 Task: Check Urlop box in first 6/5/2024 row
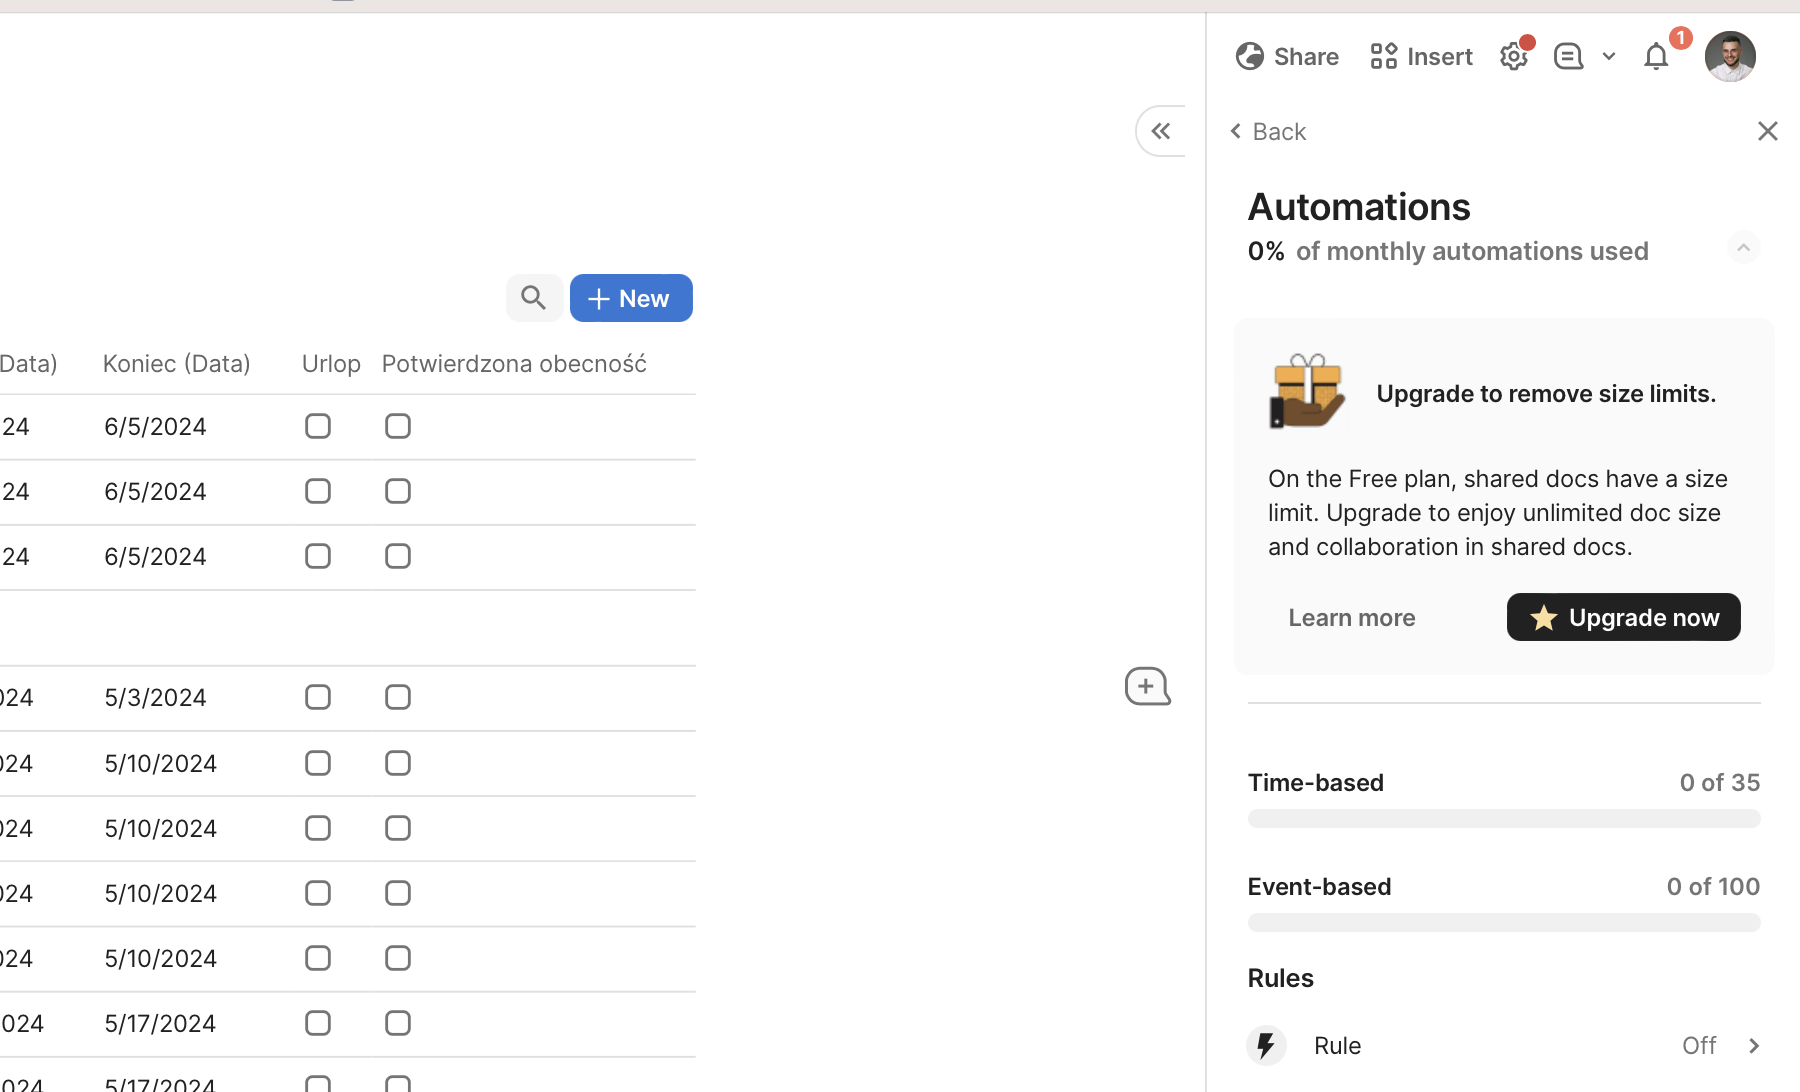point(318,426)
